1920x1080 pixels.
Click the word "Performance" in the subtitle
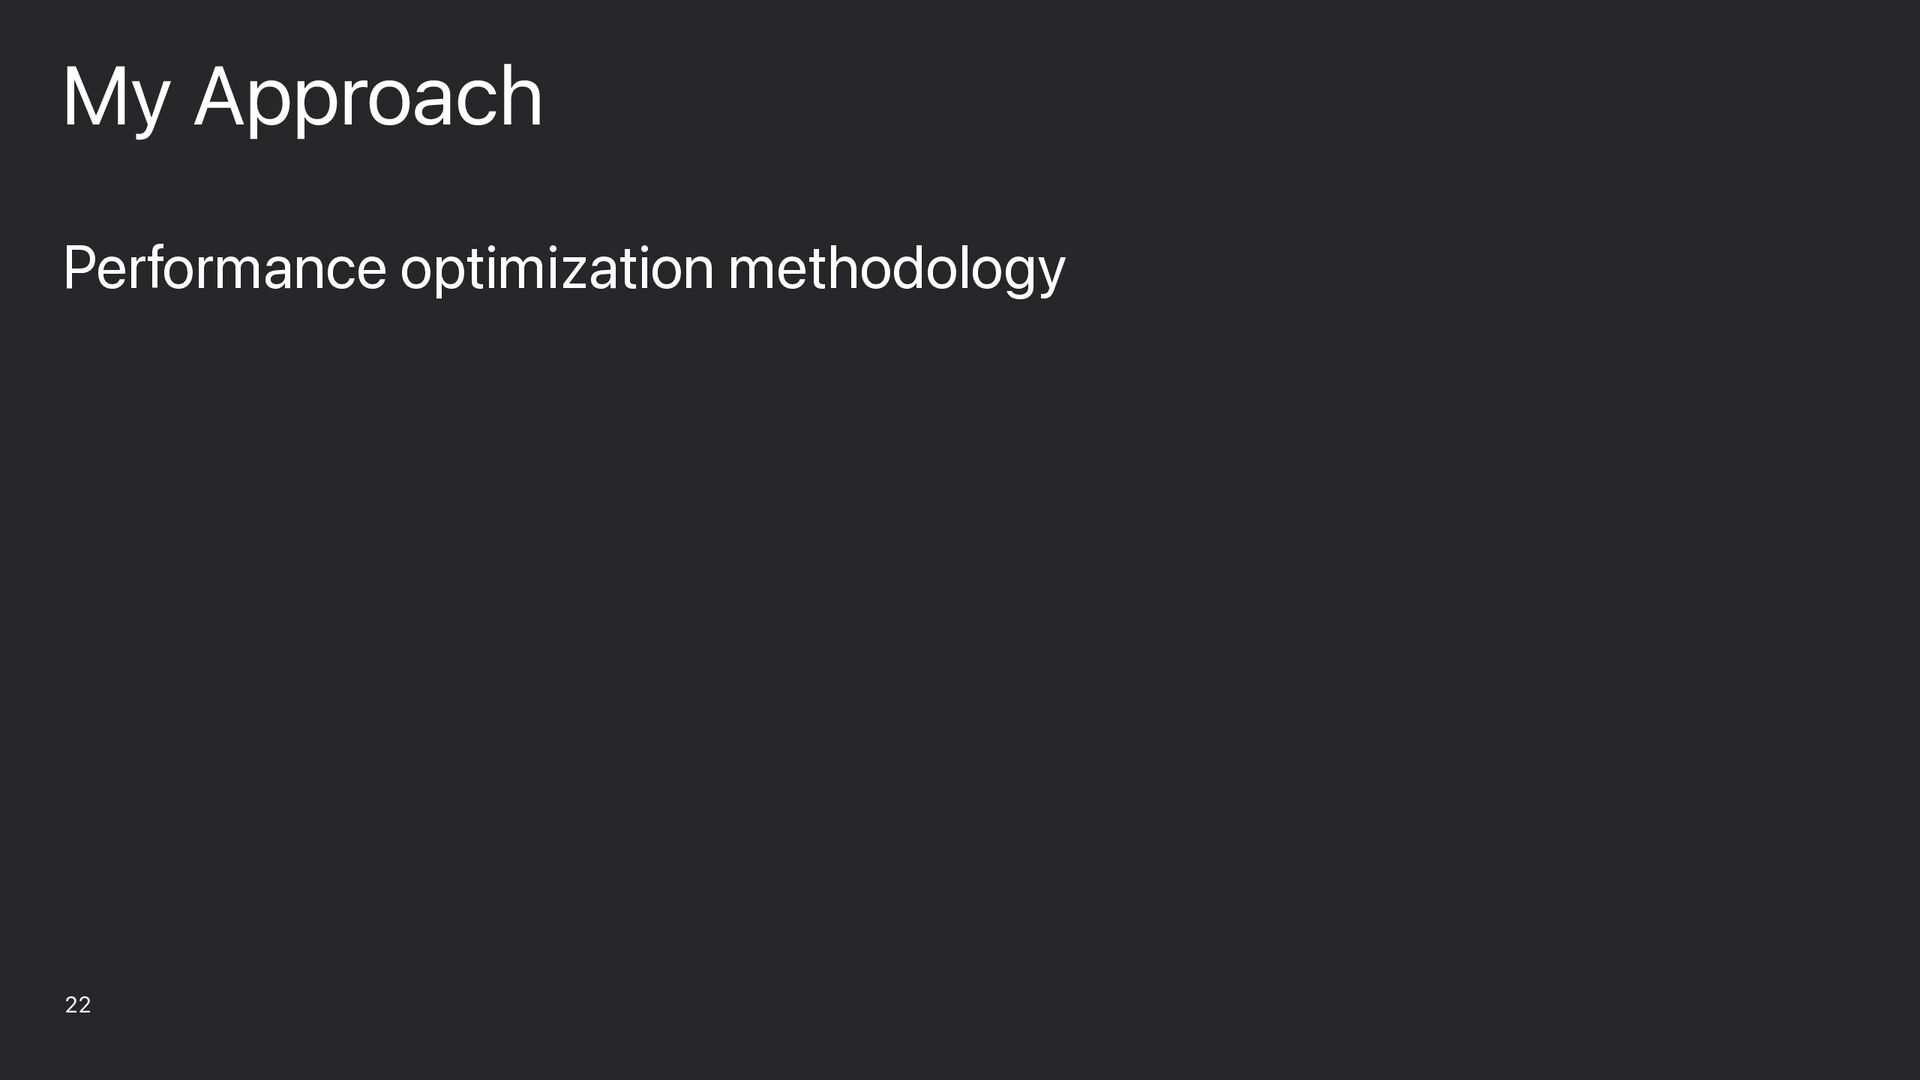click(224, 268)
